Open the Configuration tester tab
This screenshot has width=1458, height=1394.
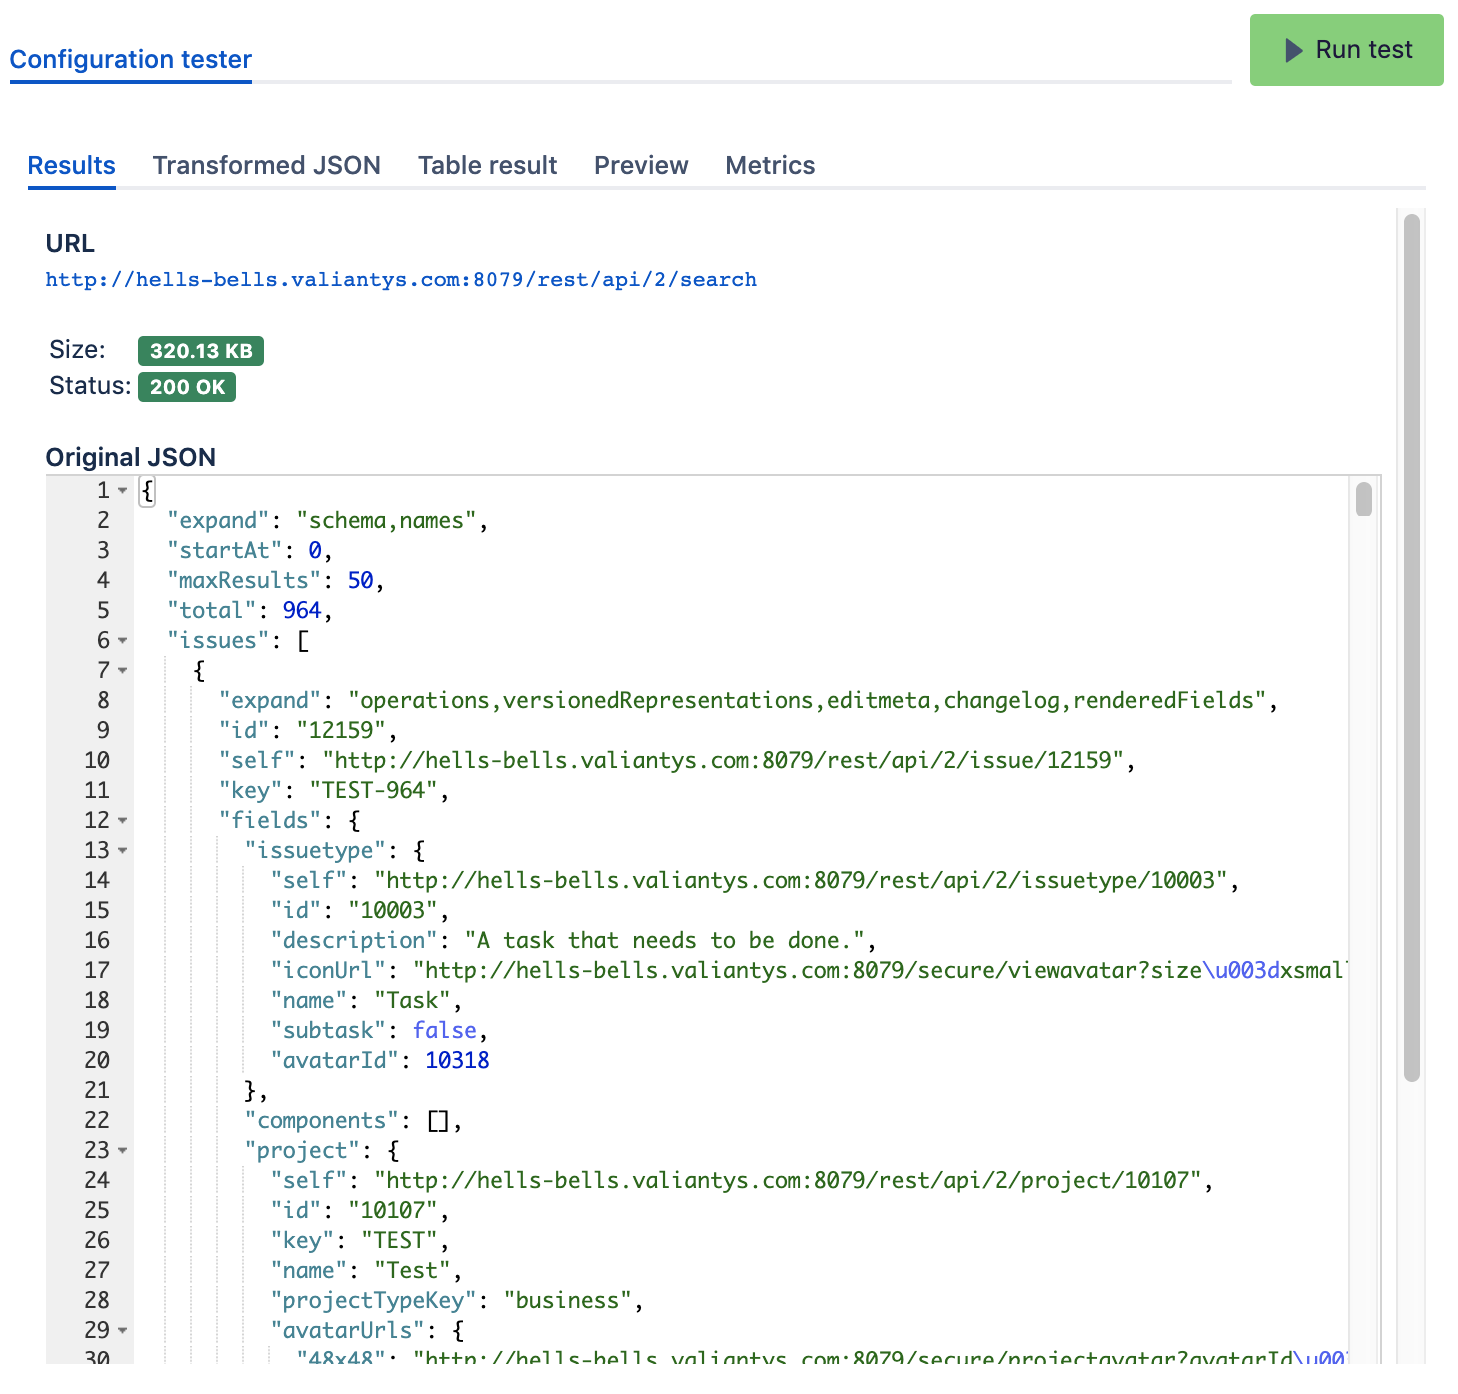click(130, 60)
